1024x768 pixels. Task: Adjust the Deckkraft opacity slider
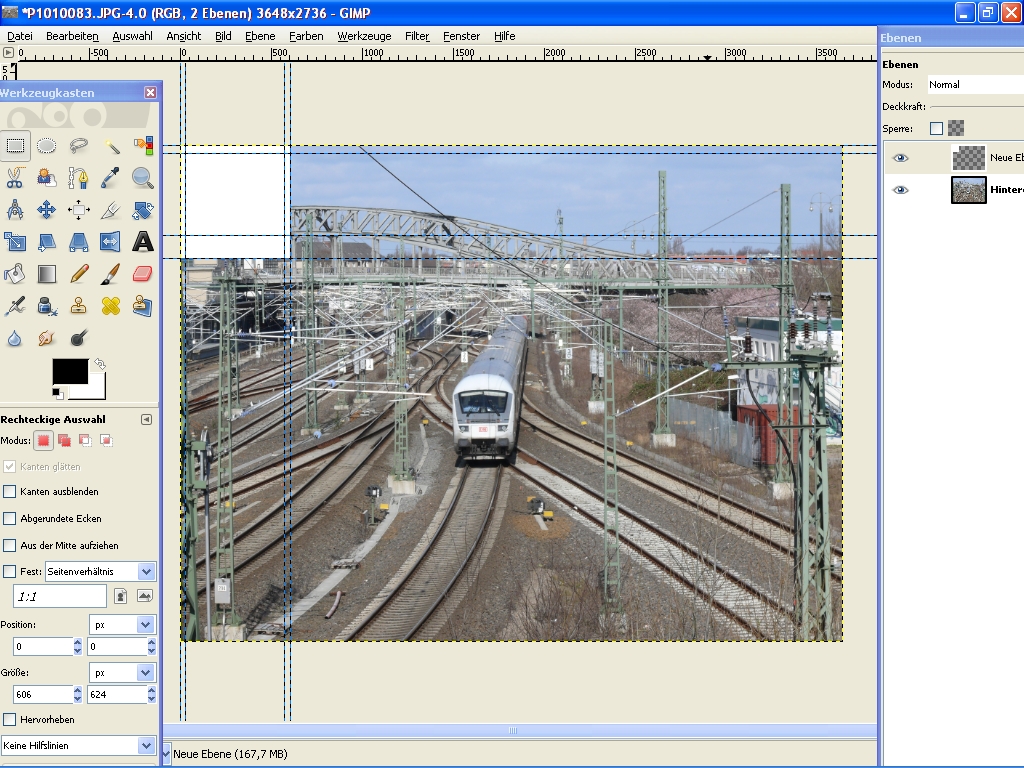point(976,106)
